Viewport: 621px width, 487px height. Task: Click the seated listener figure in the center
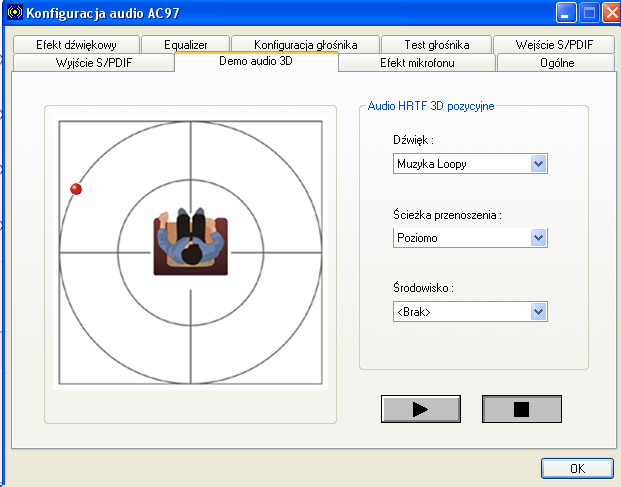(x=191, y=241)
